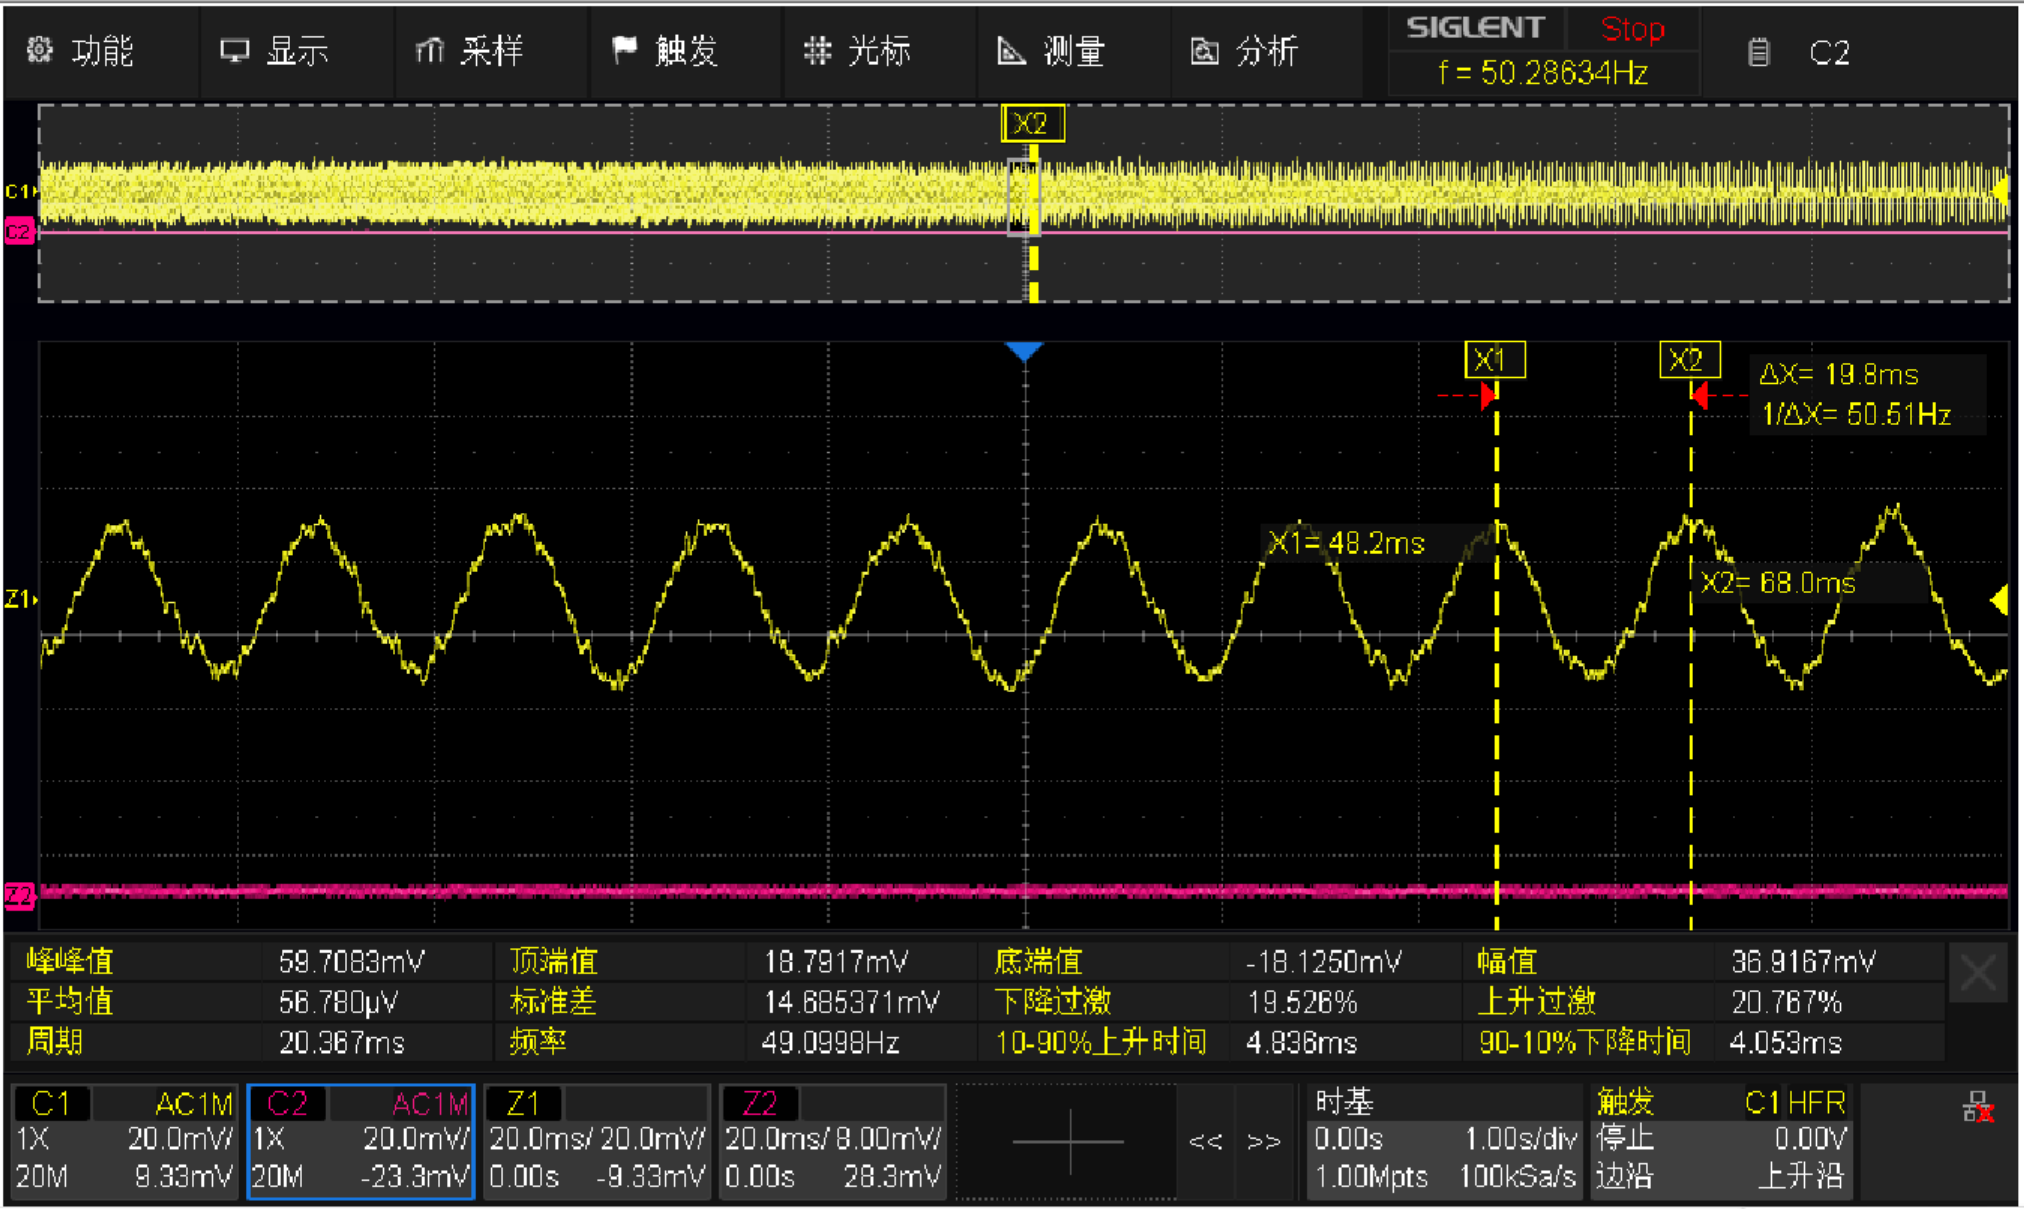The width and height of the screenshot is (2024, 1209).
Task: Open the 测量 measure menu
Action: [x=1052, y=51]
